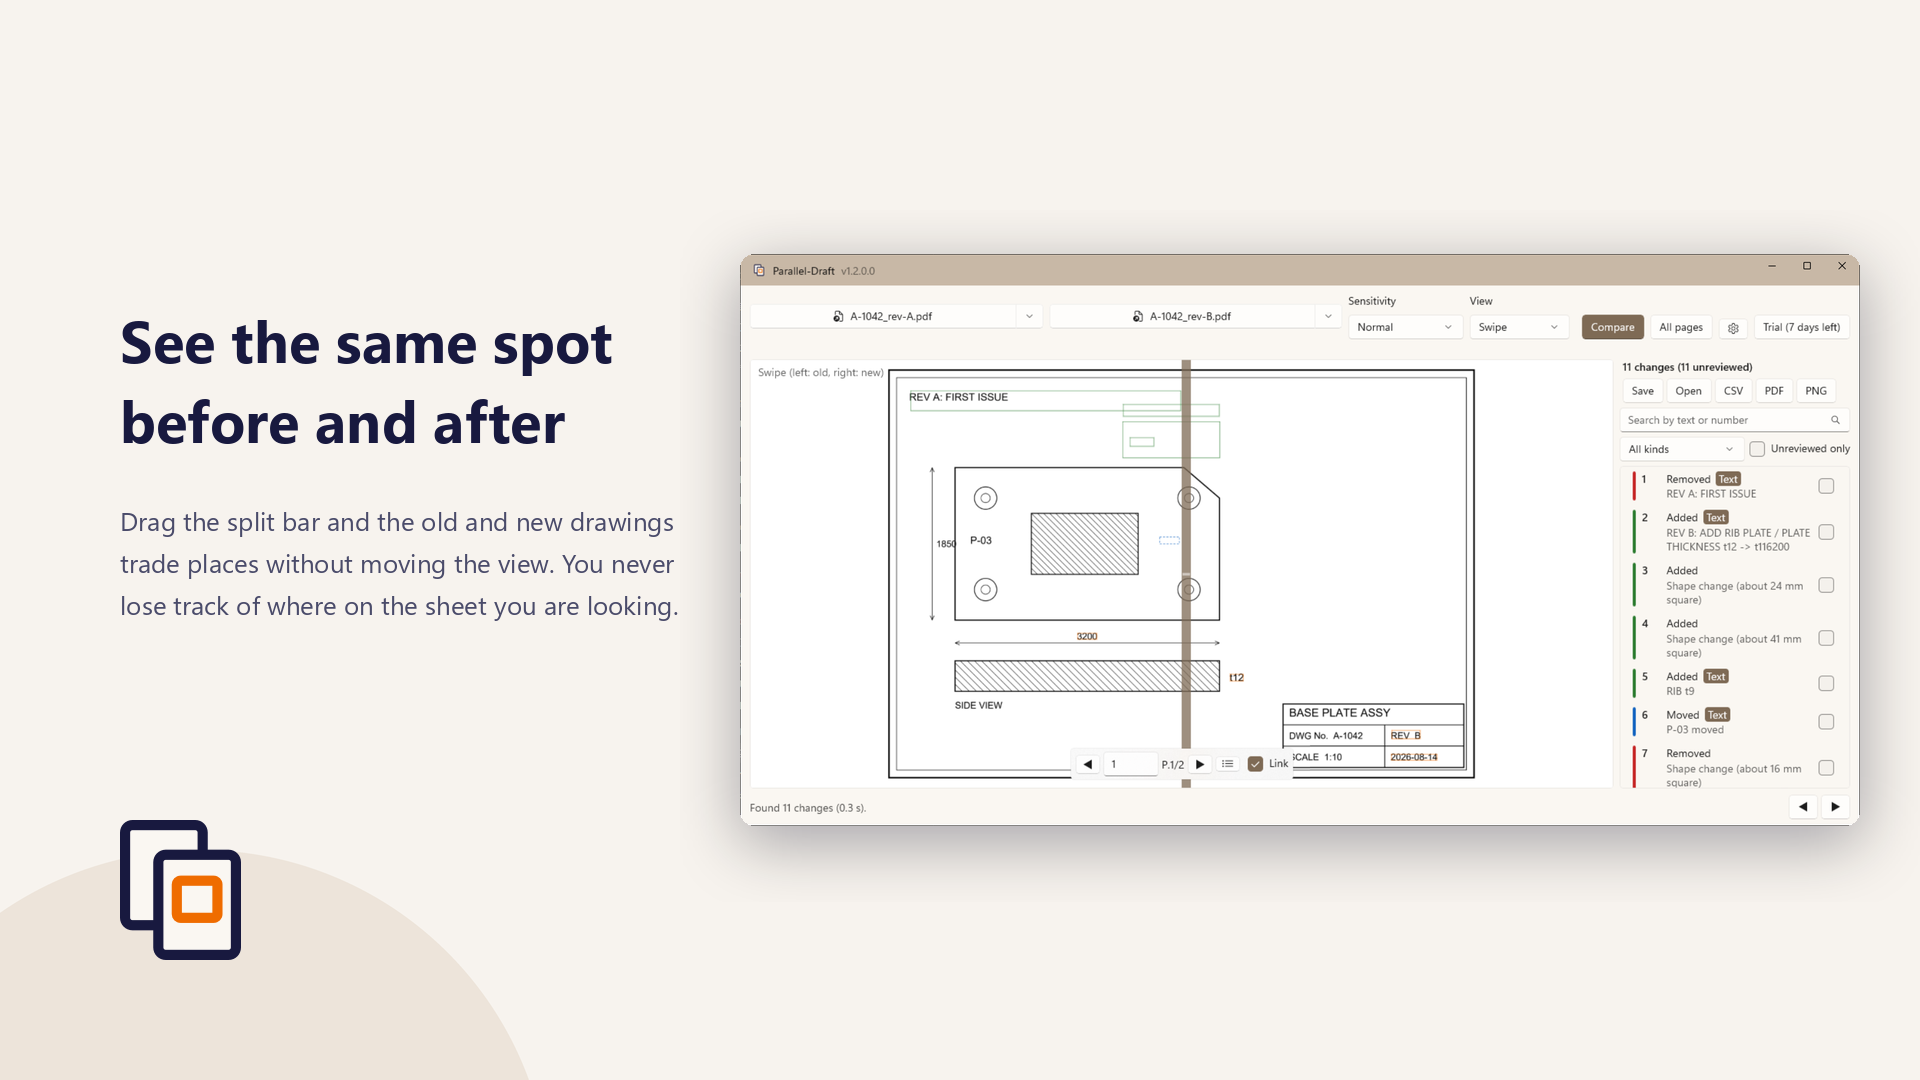Open the All kinds filter dropdown
The height and width of the screenshot is (1080, 1920).
point(1681,449)
